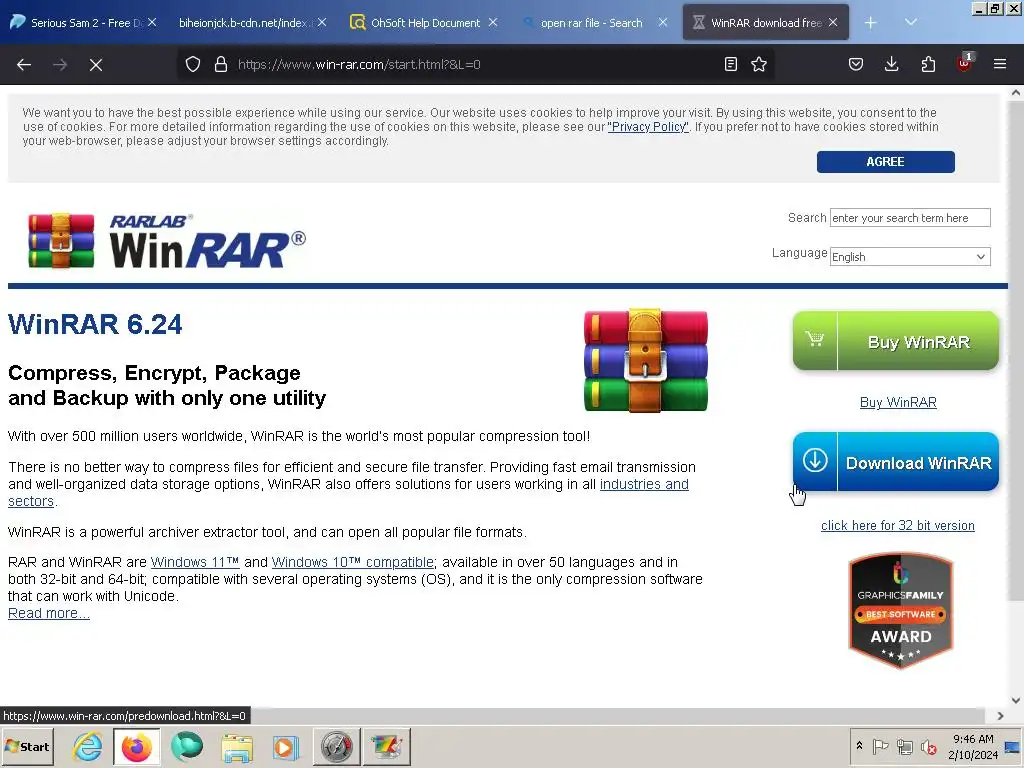Open the Firefox hamburger application menu

click(1000, 64)
